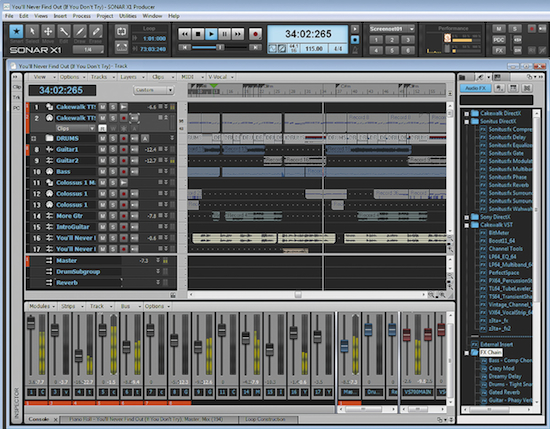Open the File menu
Viewport: 550px width, 429px height.
coord(9,16)
